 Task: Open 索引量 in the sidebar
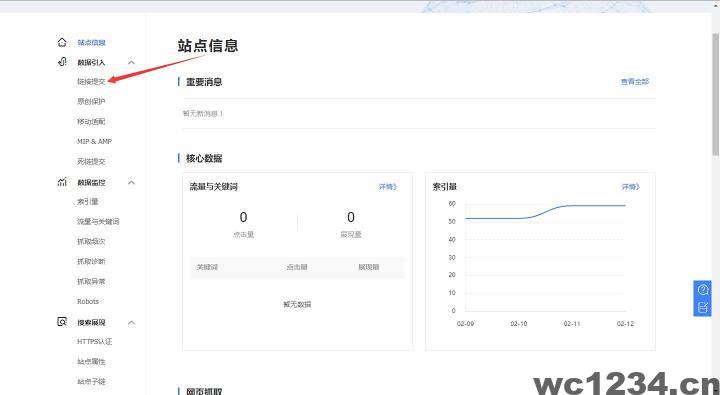(x=88, y=201)
